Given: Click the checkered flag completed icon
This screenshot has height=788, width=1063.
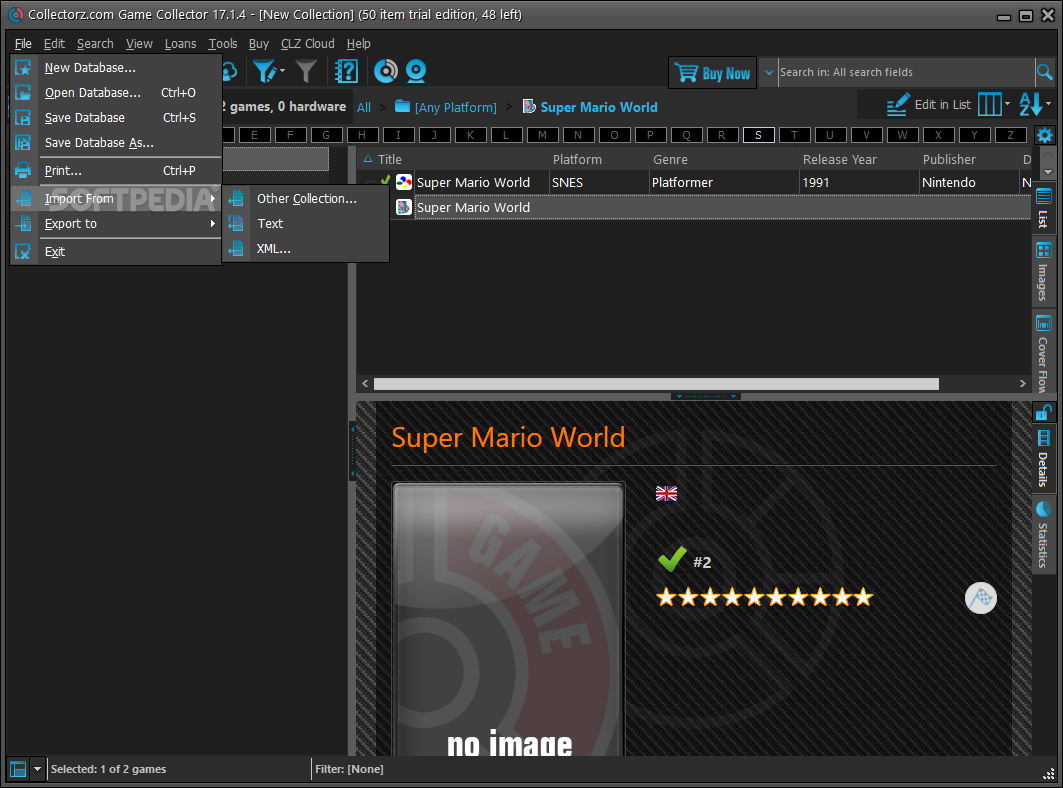Looking at the screenshot, I should (x=980, y=598).
